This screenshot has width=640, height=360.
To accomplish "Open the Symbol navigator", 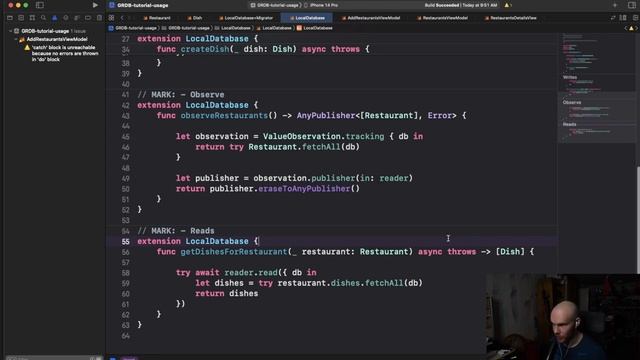I will click(x=32, y=18).
